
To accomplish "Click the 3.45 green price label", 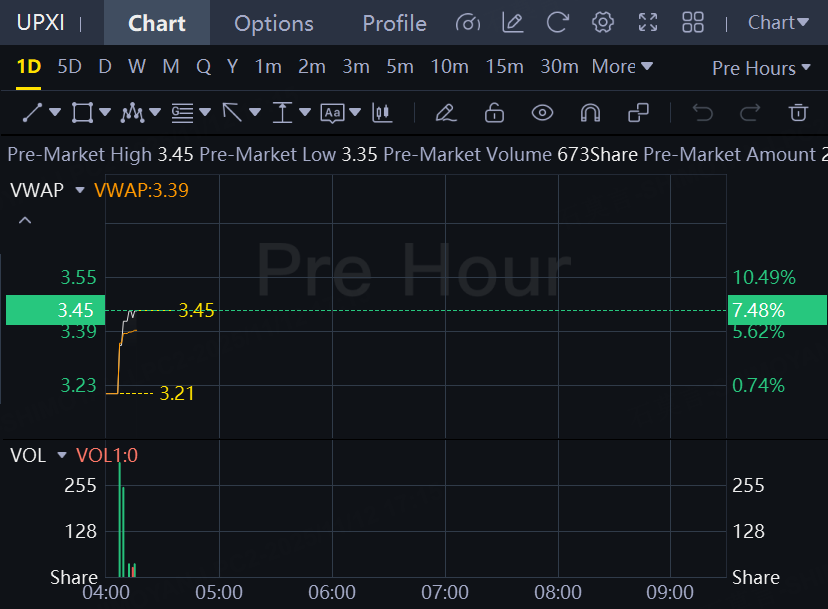I will click(52, 310).
